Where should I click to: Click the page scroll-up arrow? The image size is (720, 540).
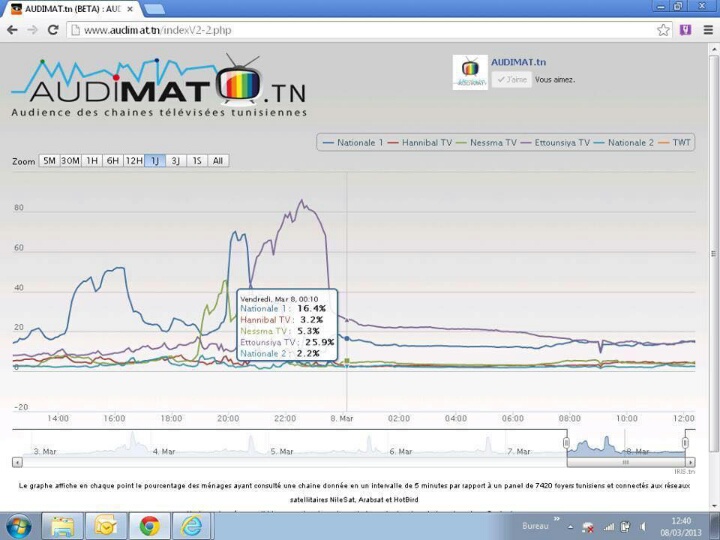[714, 48]
